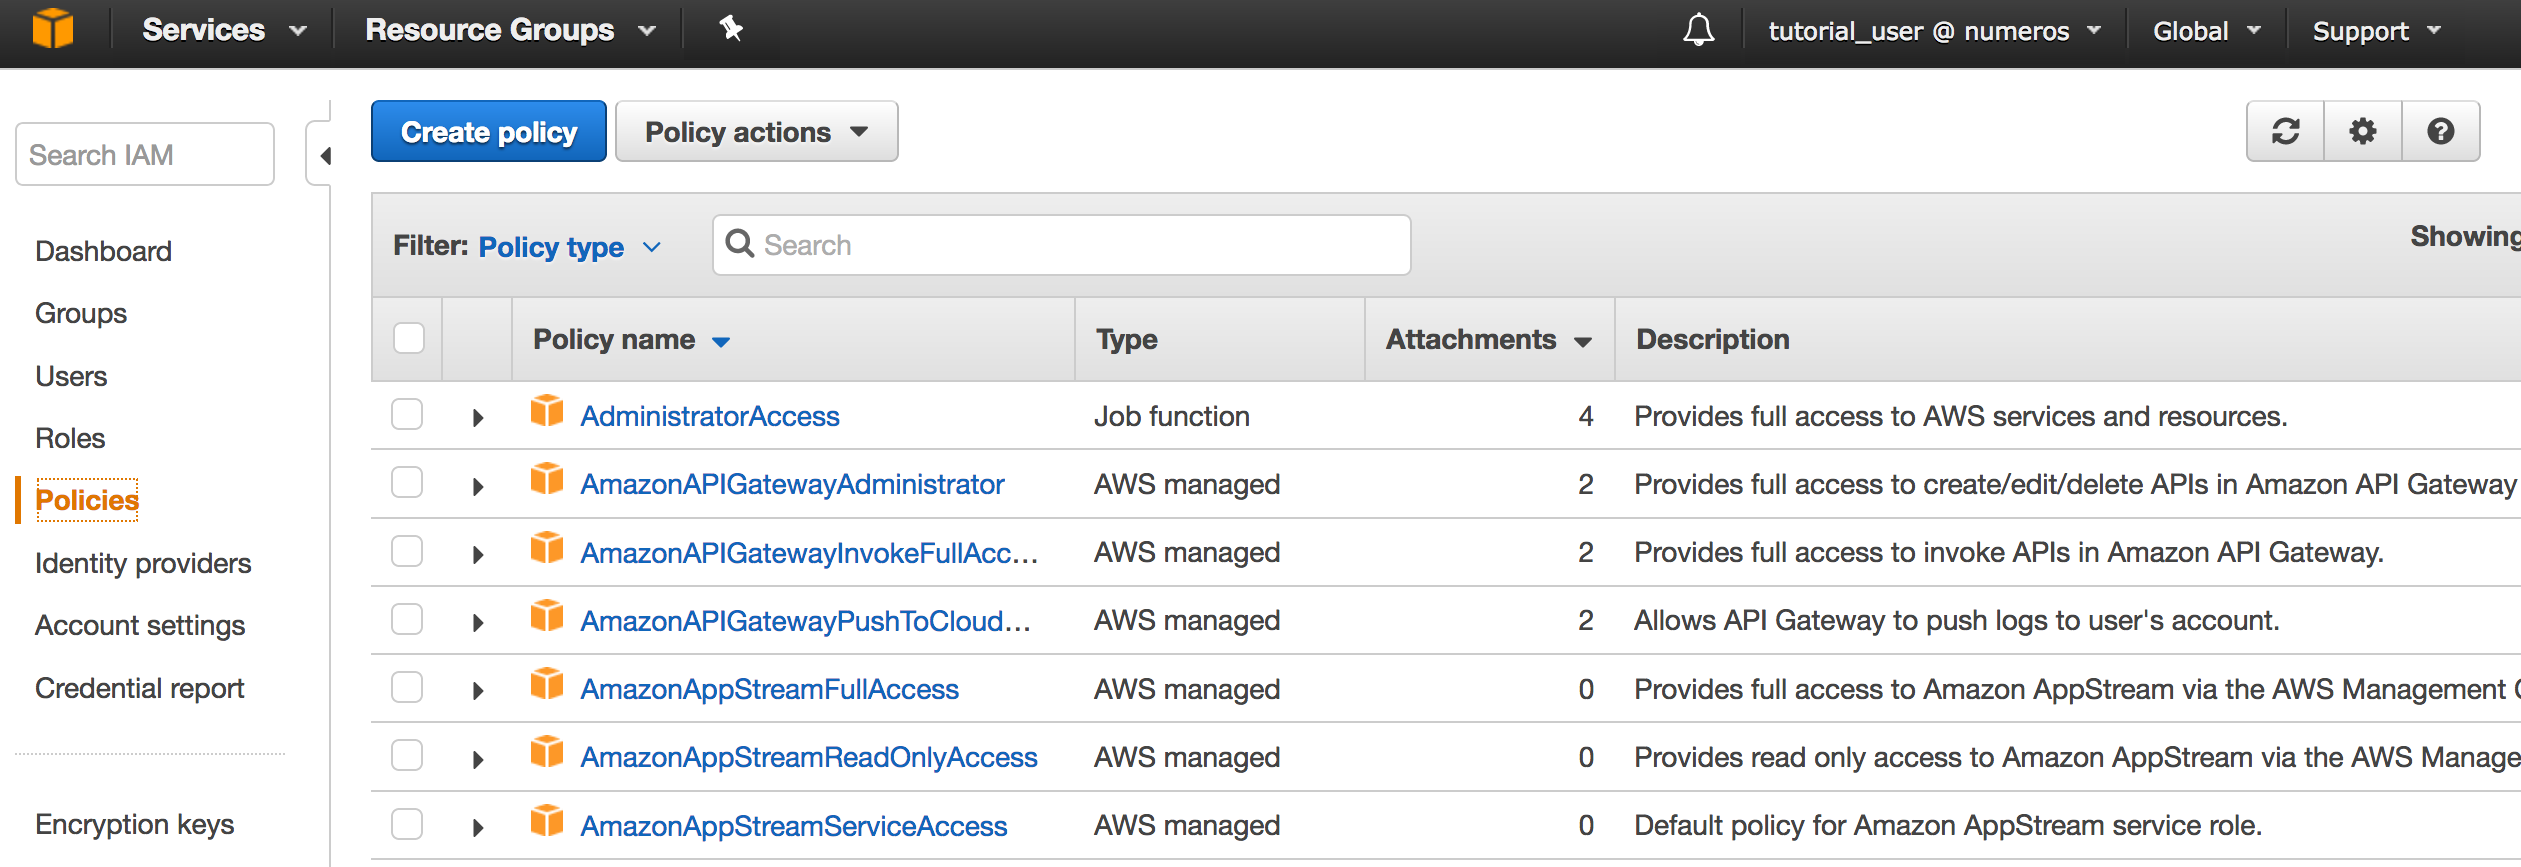Click the help question mark icon
The image size is (2521, 867).
[2440, 131]
